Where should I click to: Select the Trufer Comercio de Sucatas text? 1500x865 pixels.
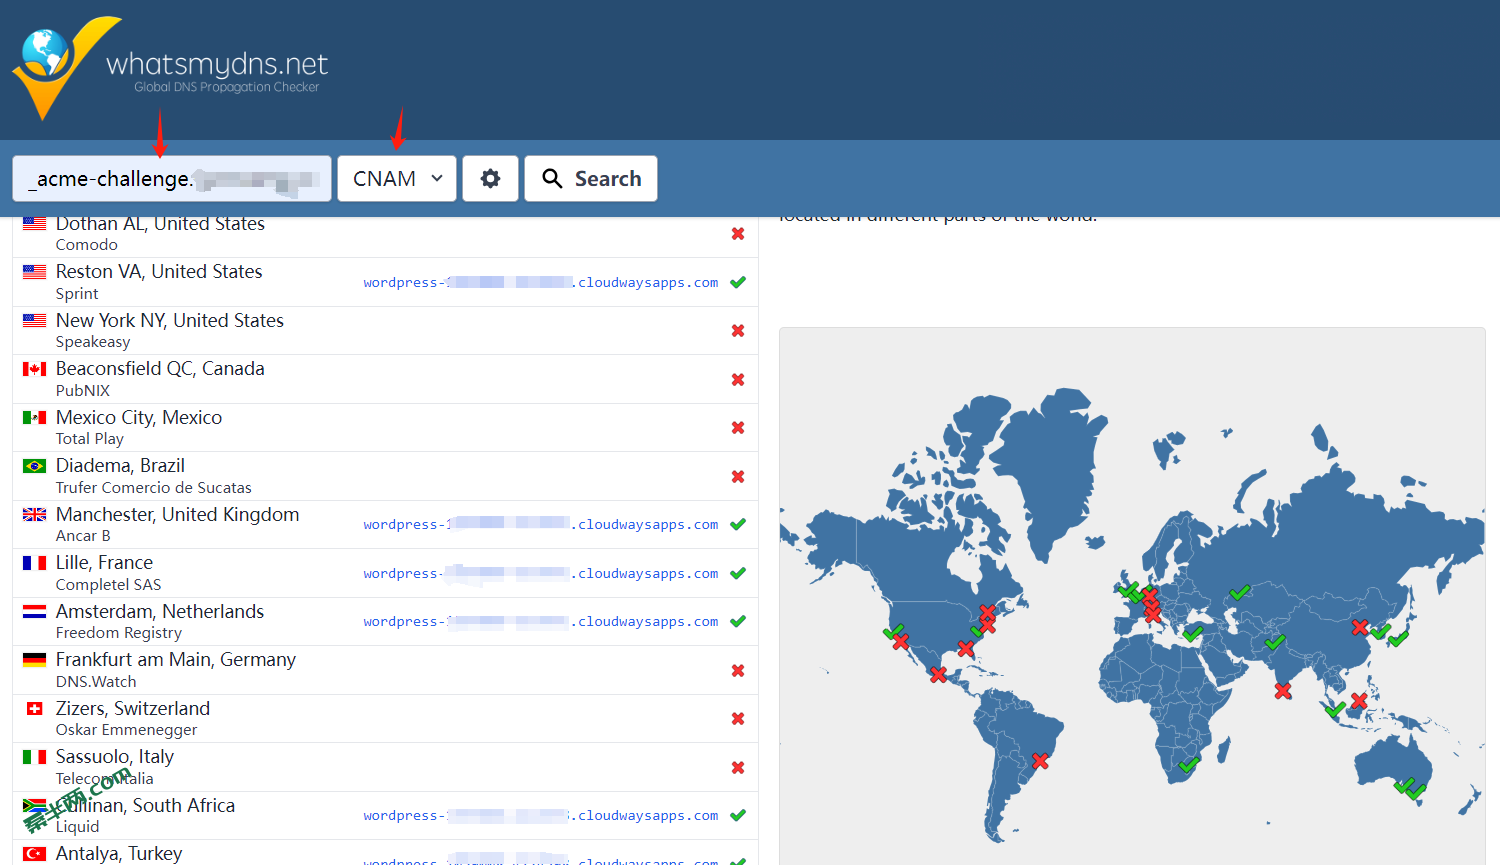point(154,487)
